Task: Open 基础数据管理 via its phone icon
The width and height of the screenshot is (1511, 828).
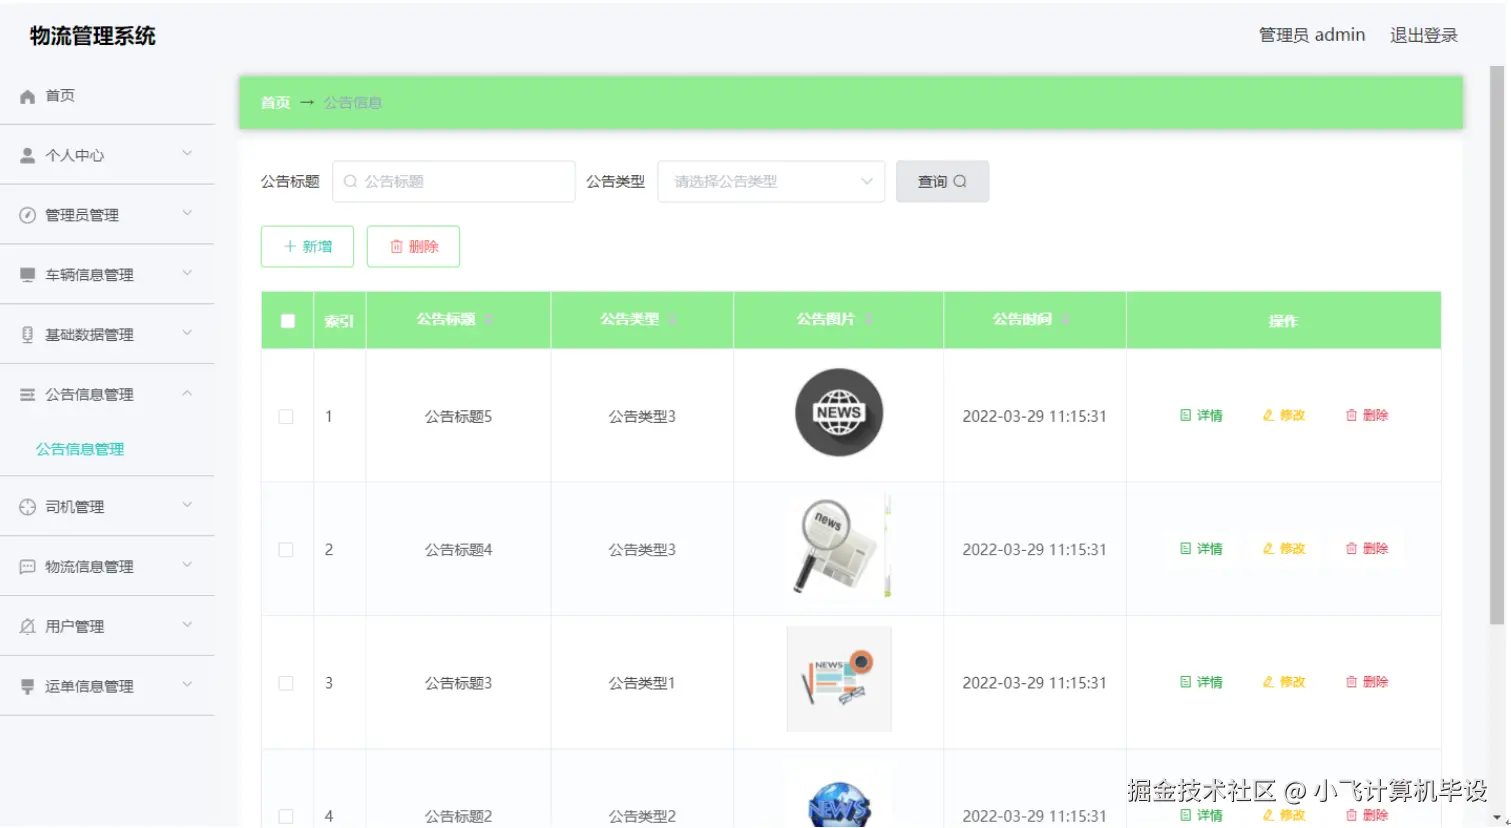Action: 27,334
